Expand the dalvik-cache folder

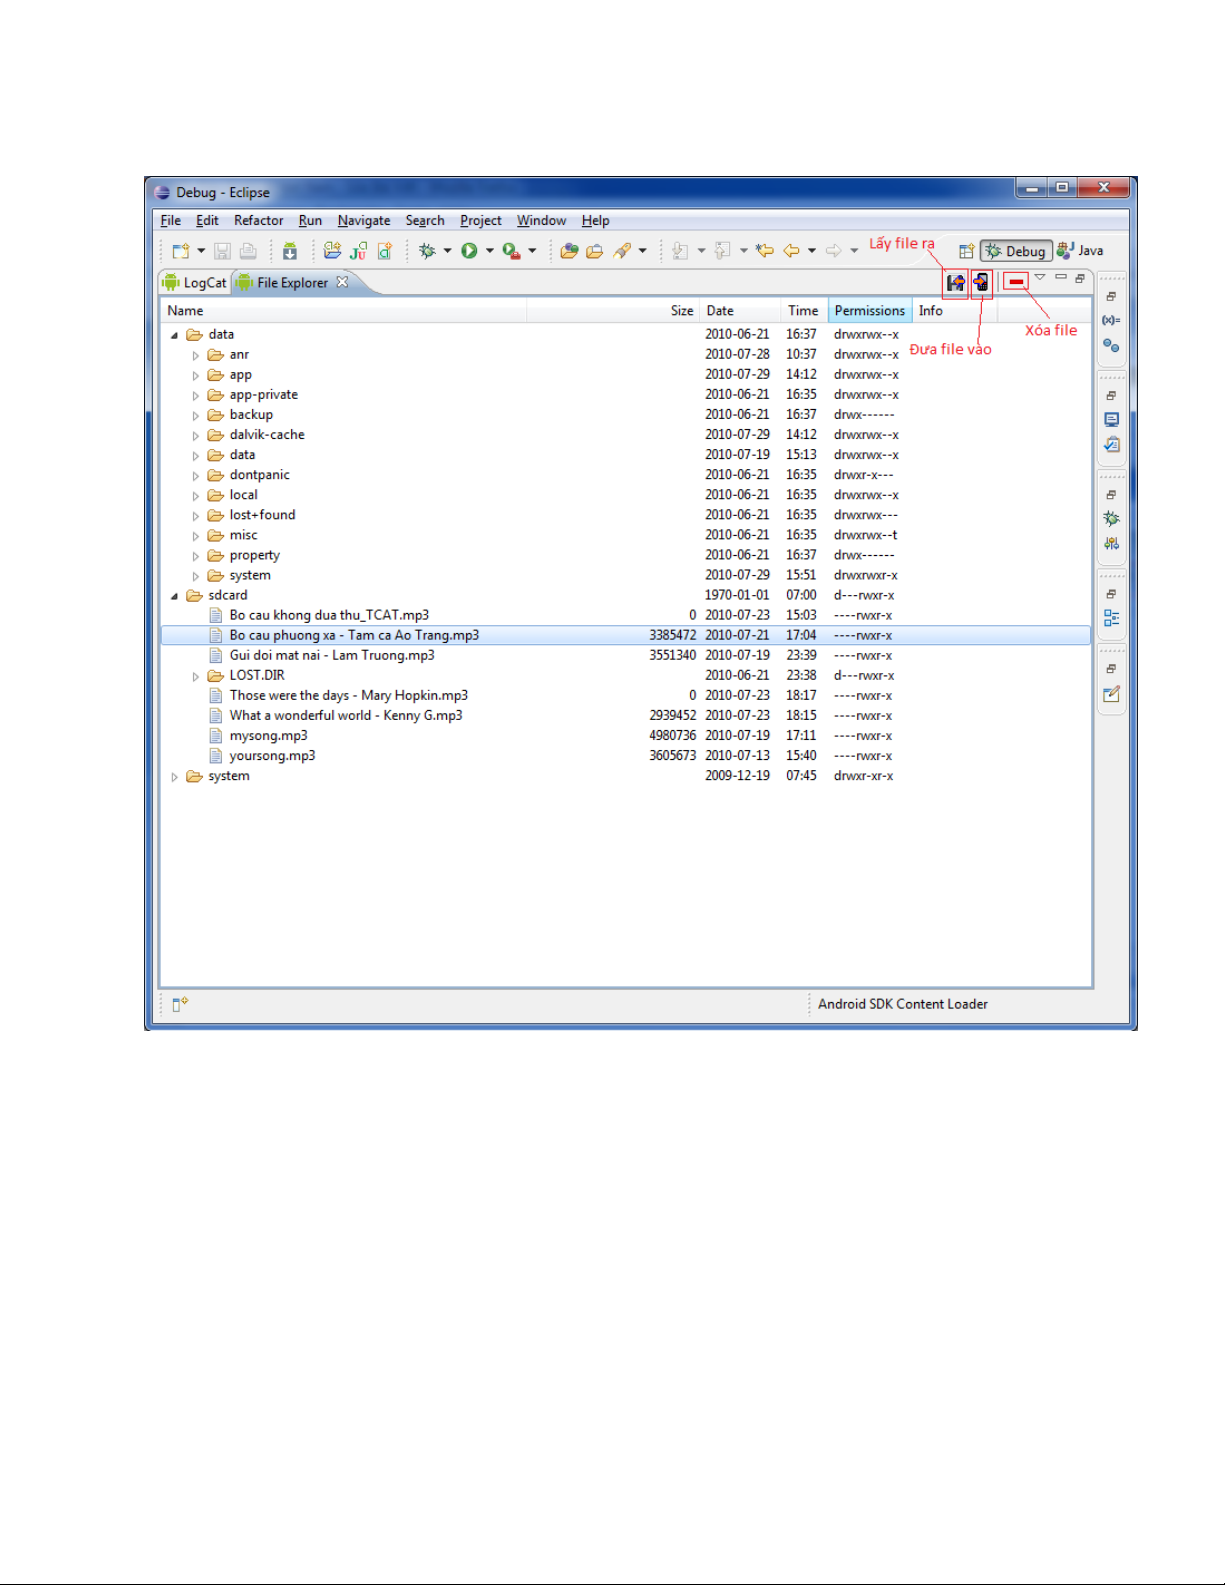click(196, 436)
